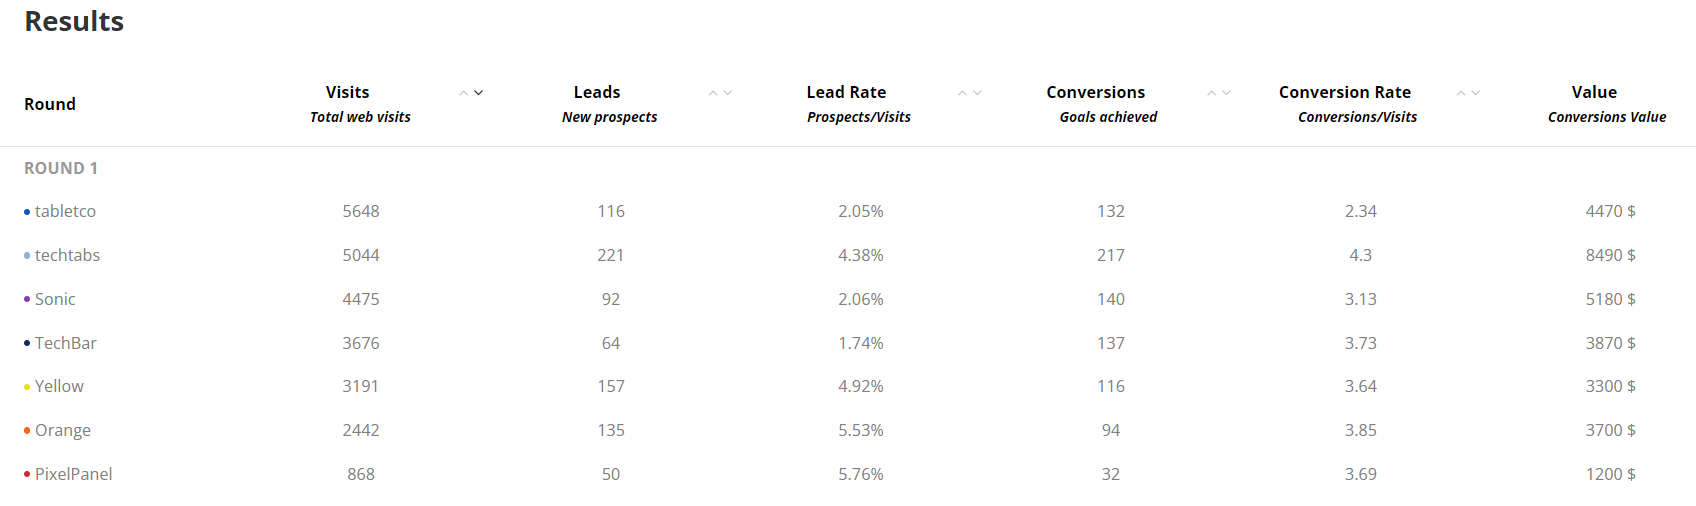Click the Lead Rate ascending sort arrow
The image size is (1696, 506).
tap(962, 93)
